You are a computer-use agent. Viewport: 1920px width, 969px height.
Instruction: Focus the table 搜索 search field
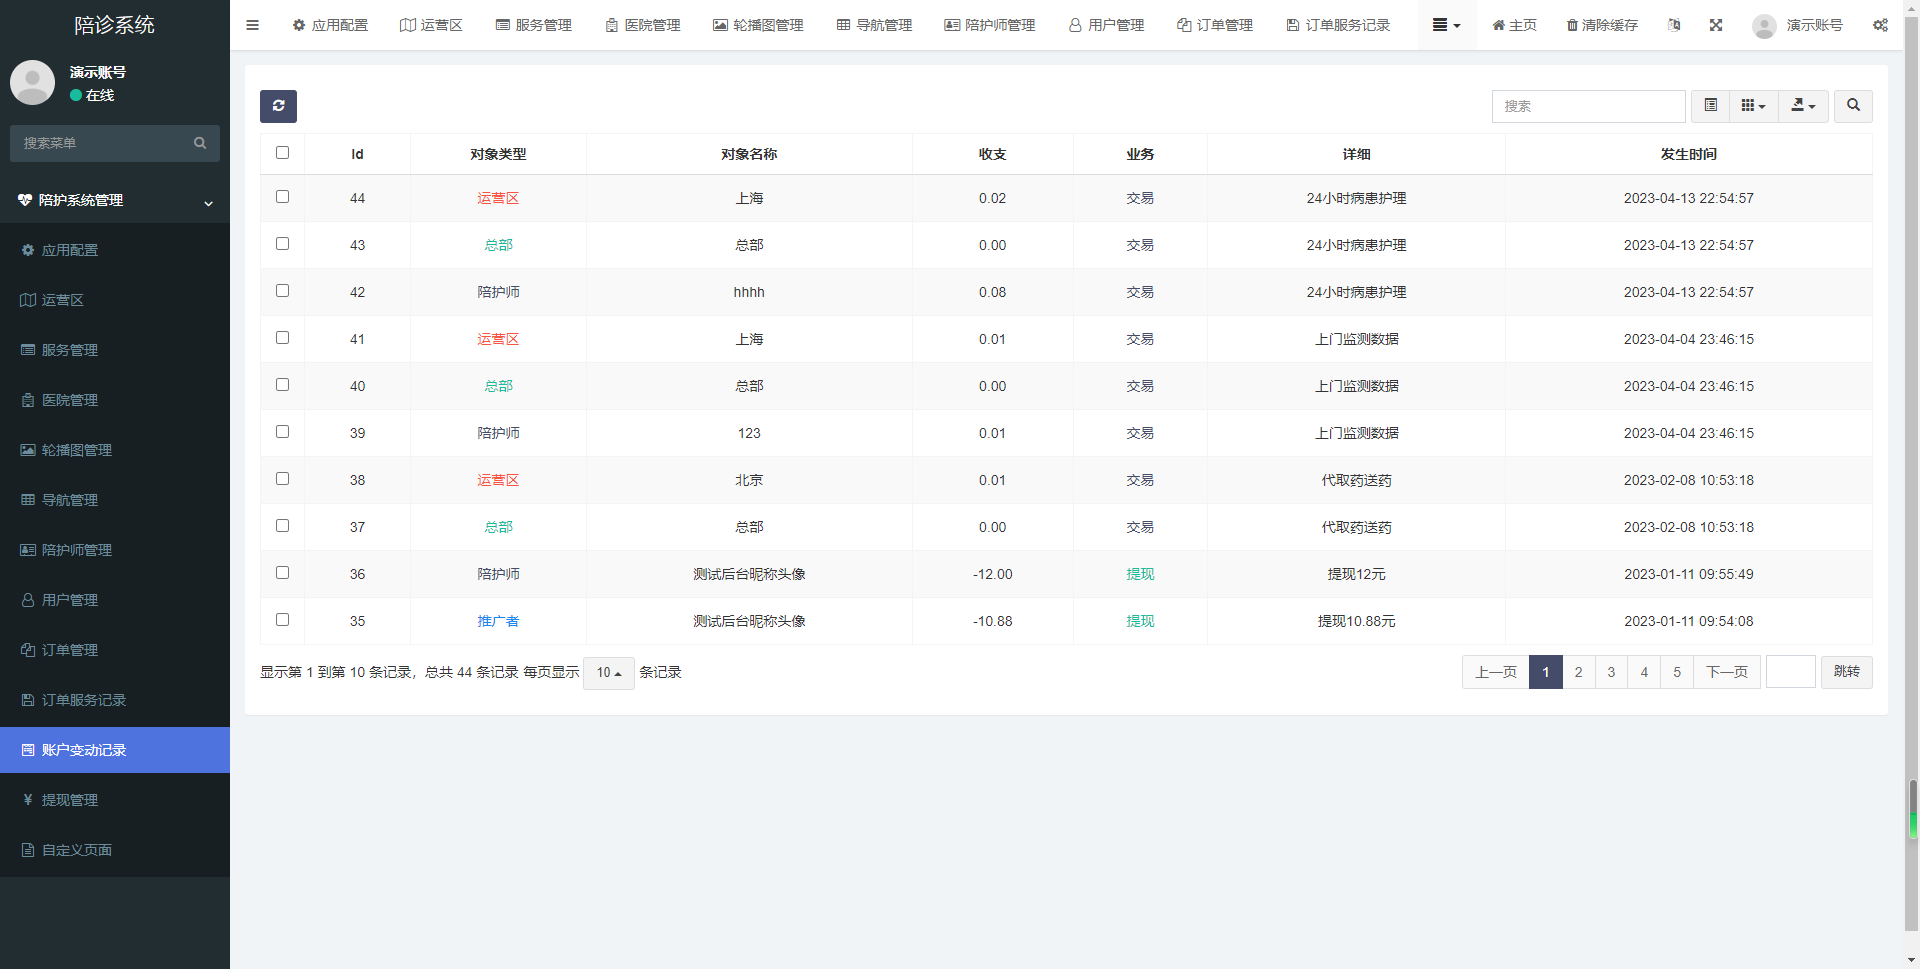1588,106
